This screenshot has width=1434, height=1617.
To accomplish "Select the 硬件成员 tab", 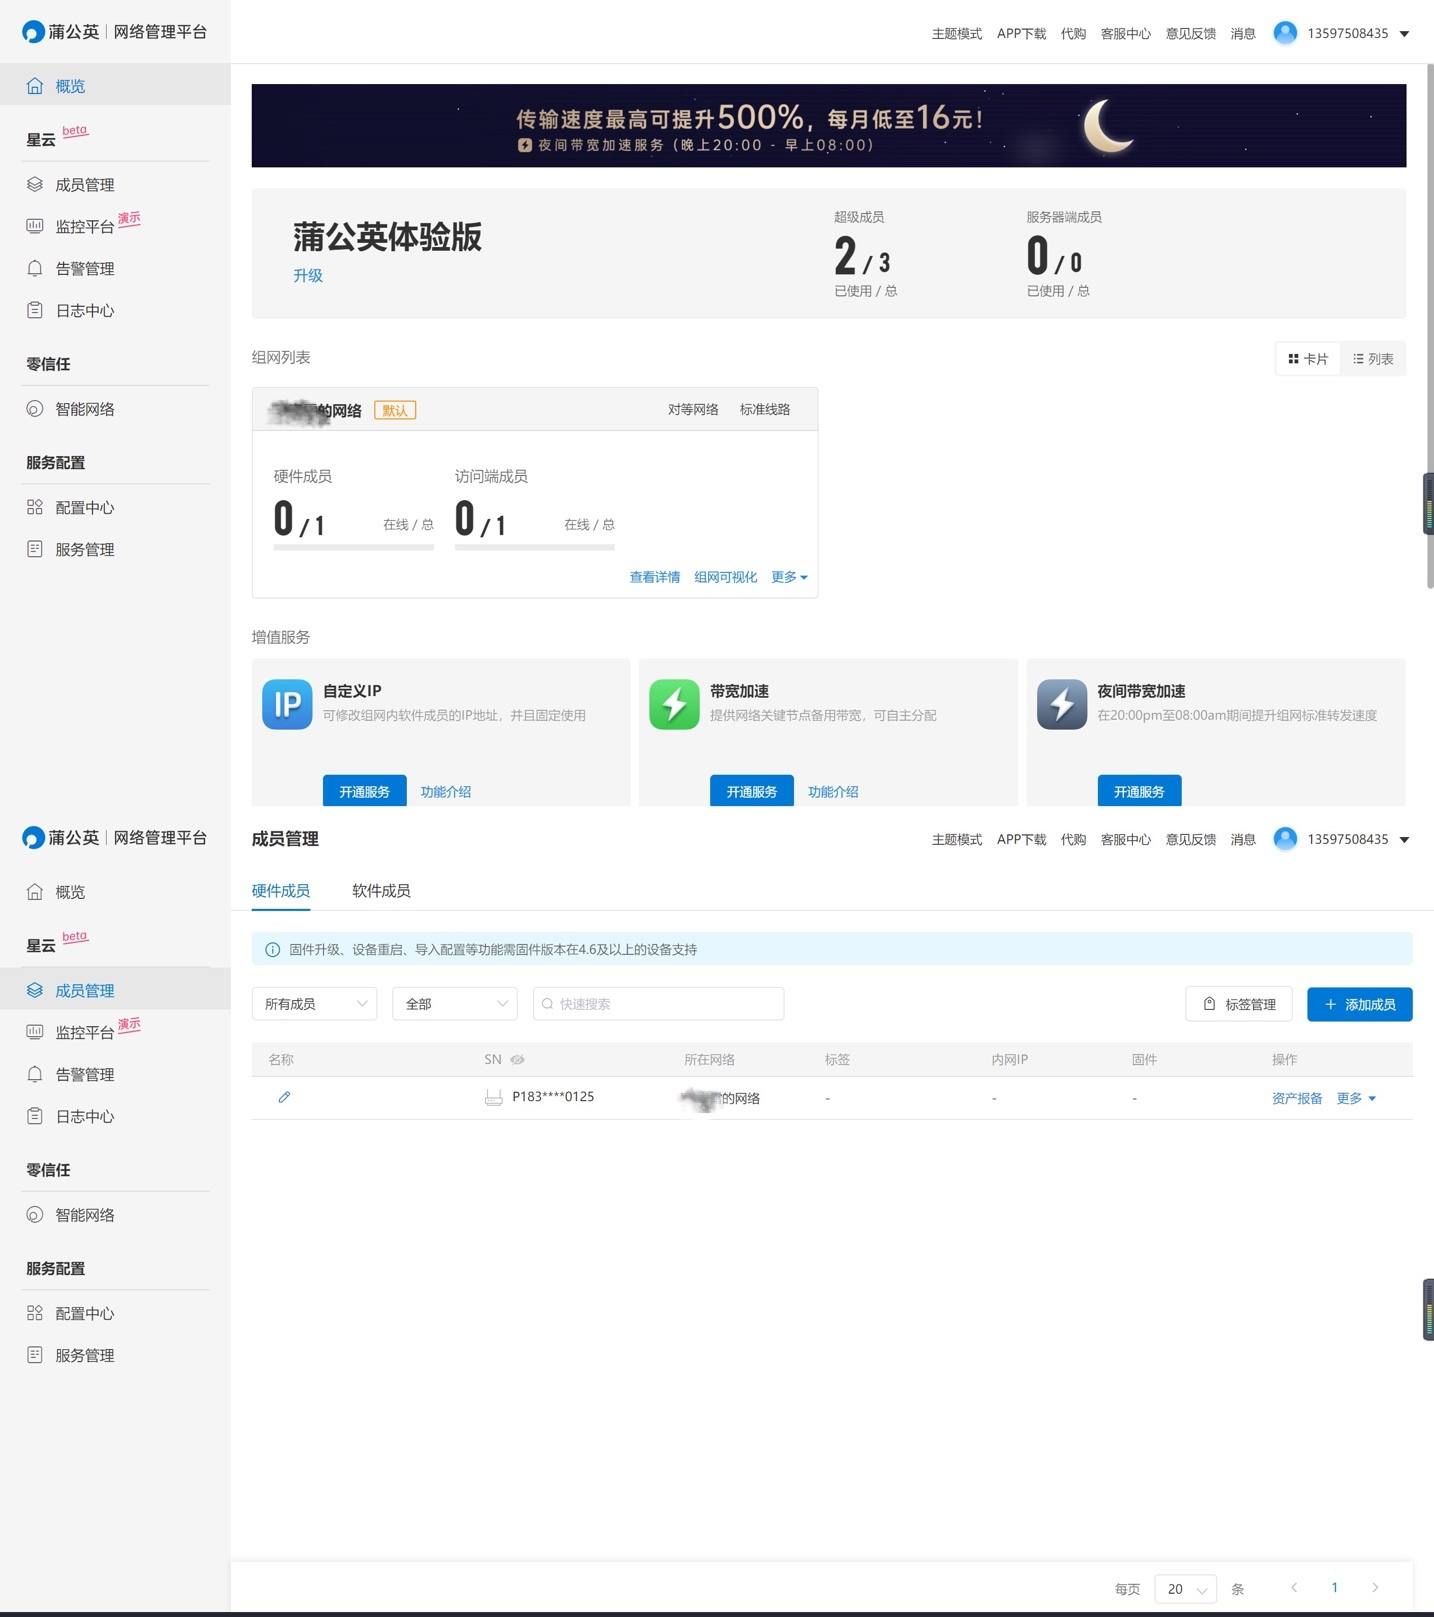I will coord(281,891).
